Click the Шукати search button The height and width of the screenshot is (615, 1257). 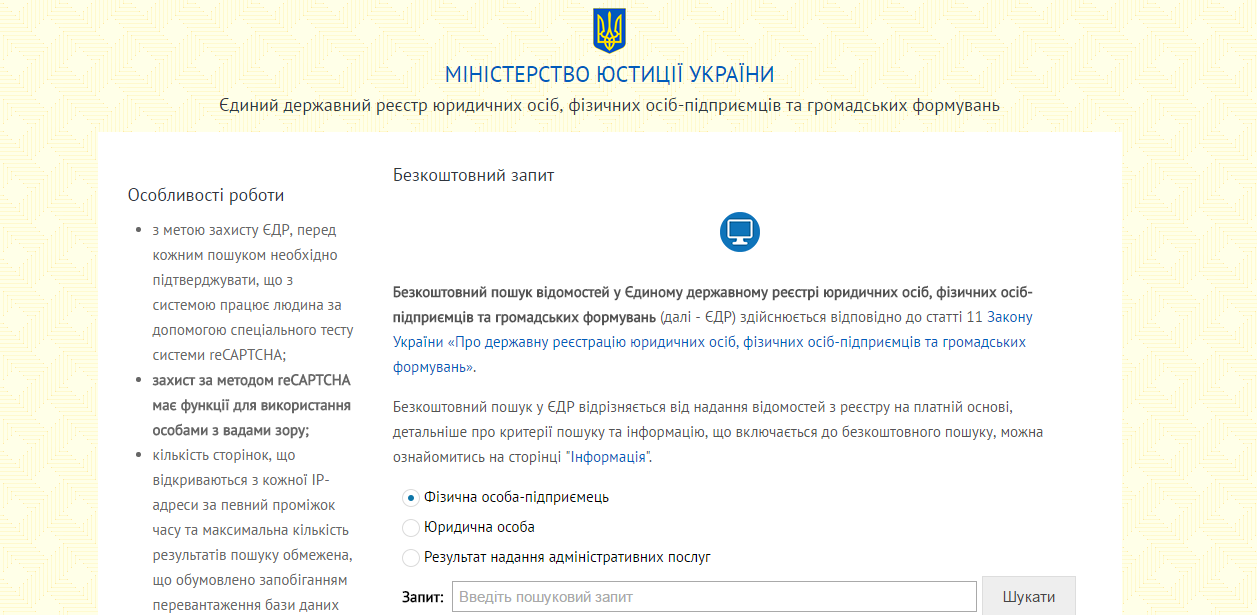coord(1029,597)
